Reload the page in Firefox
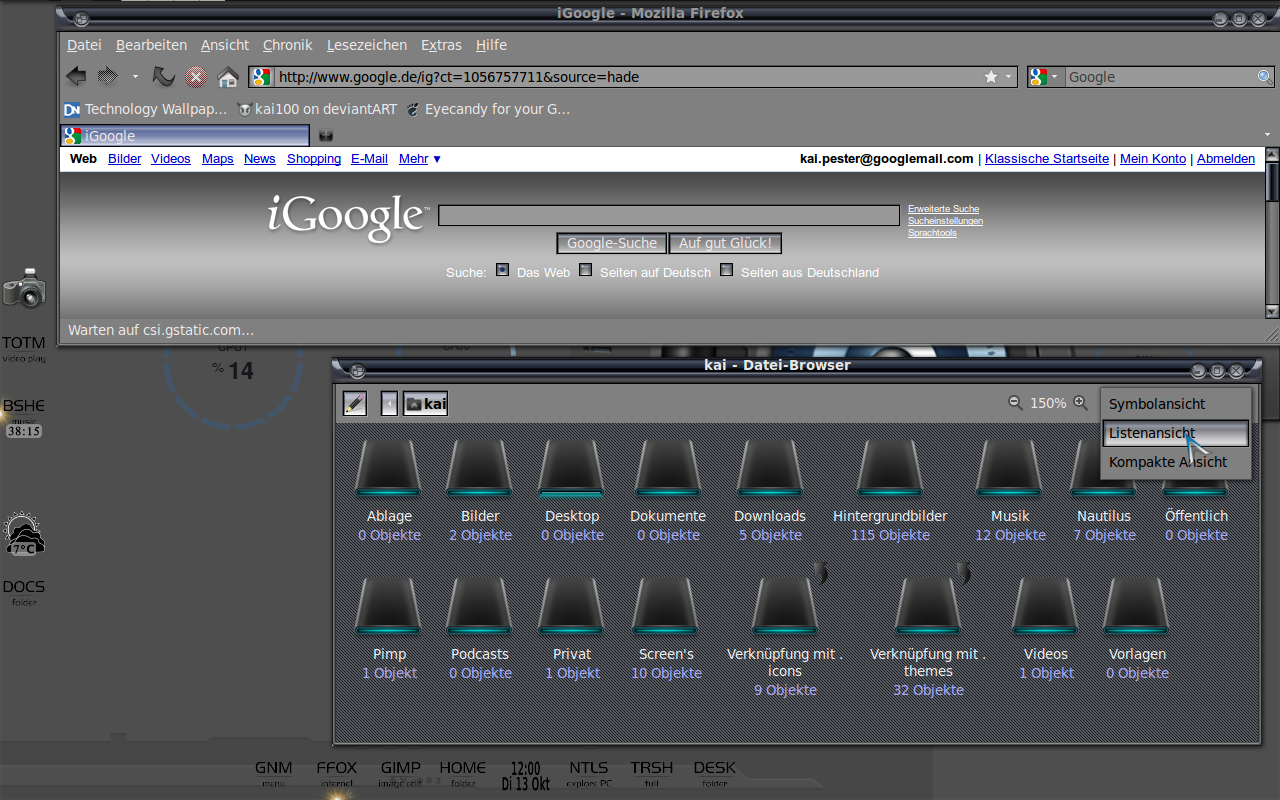The height and width of the screenshot is (800, 1280). tap(164, 77)
